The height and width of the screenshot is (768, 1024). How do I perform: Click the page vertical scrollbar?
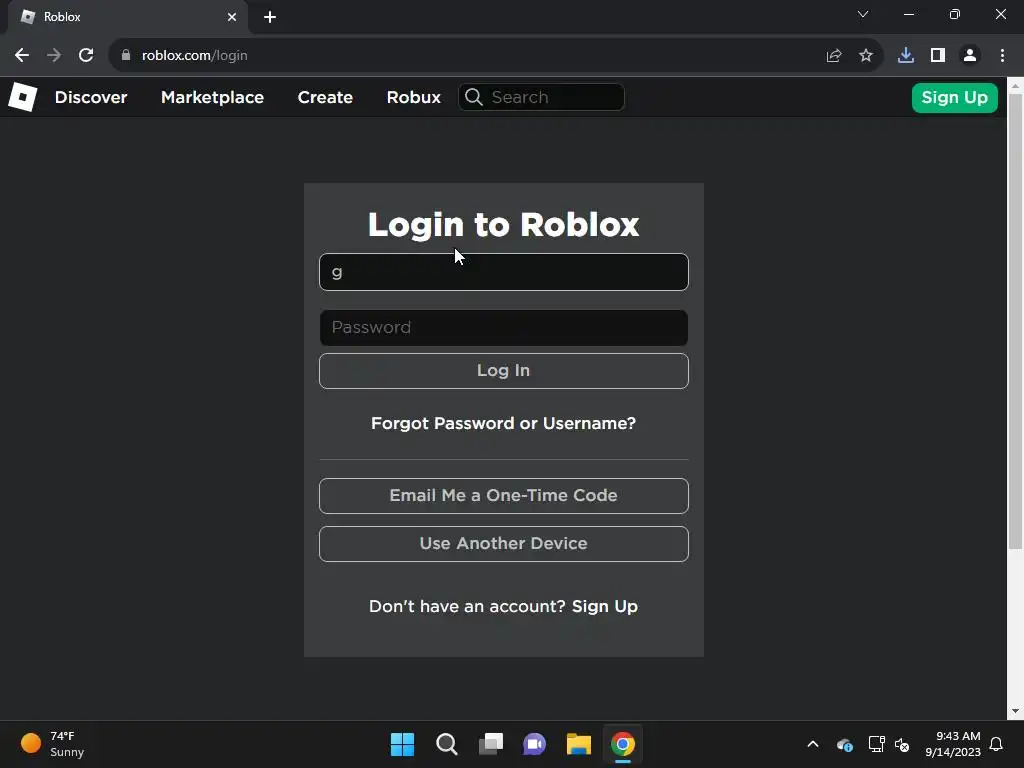[1015, 321]
